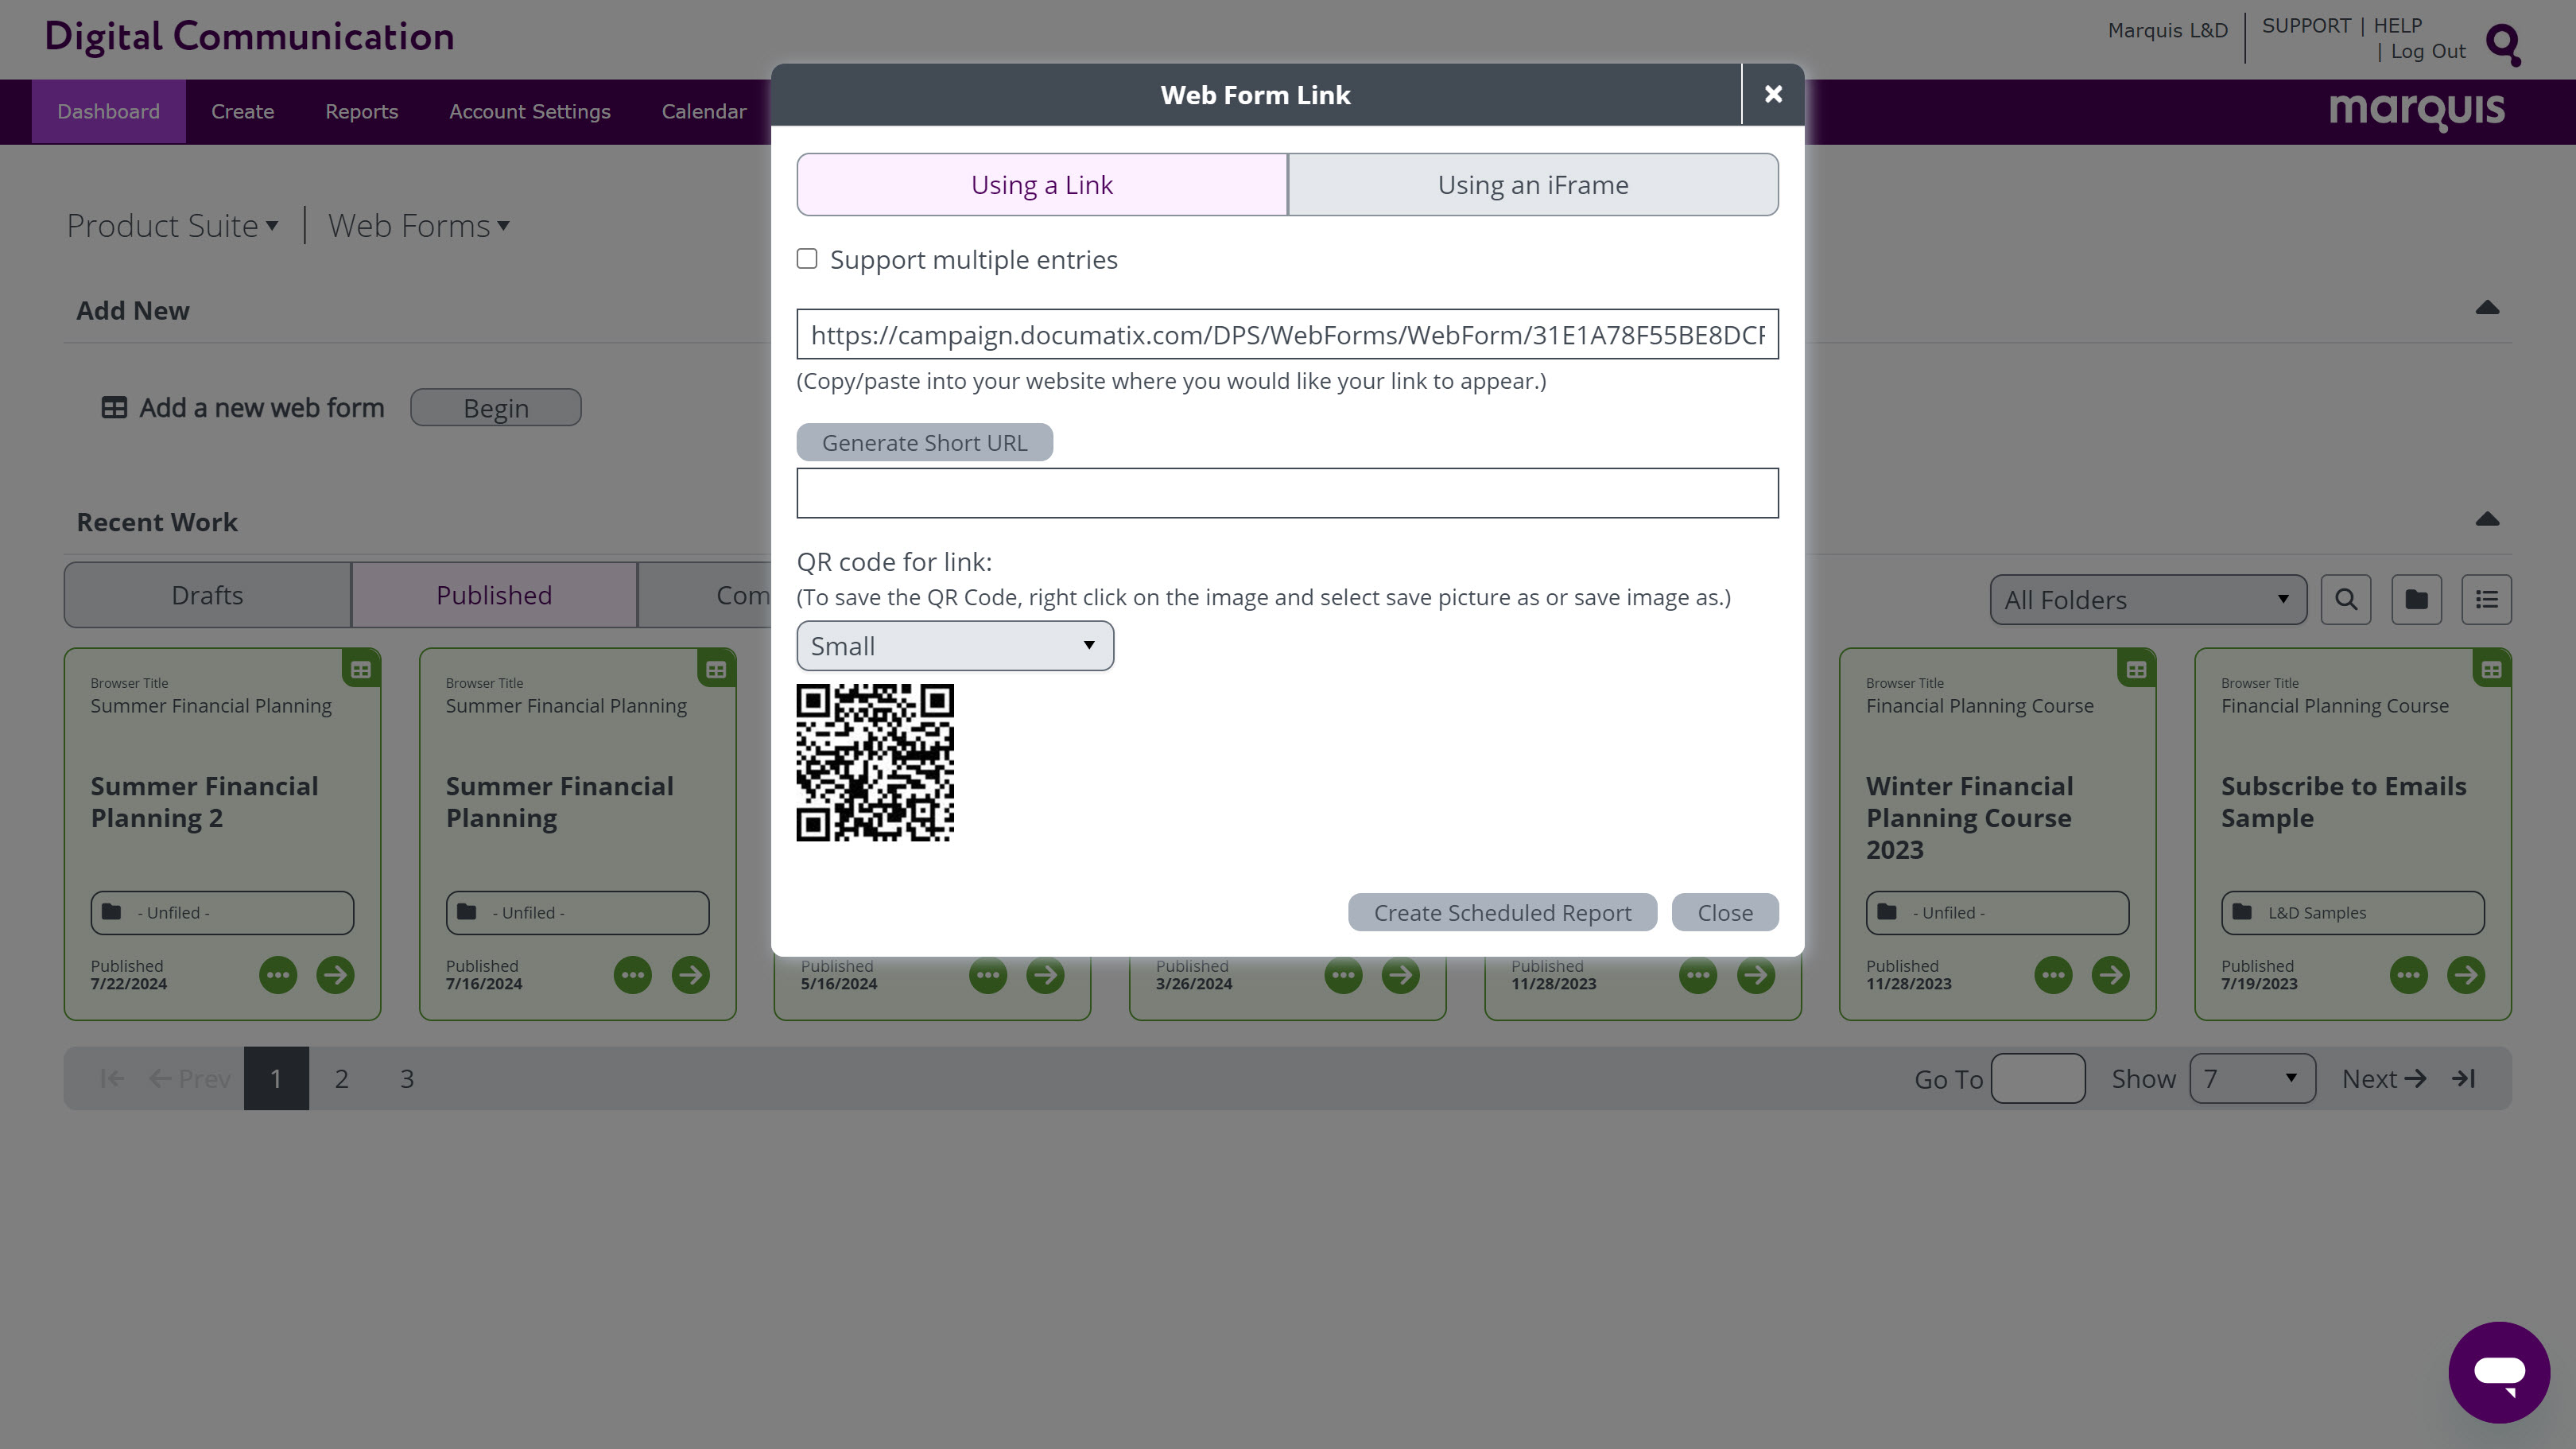Open the All Folders dropdown
Viewport: 2576px width, 1449px height.
click(x=2148, y=599)
